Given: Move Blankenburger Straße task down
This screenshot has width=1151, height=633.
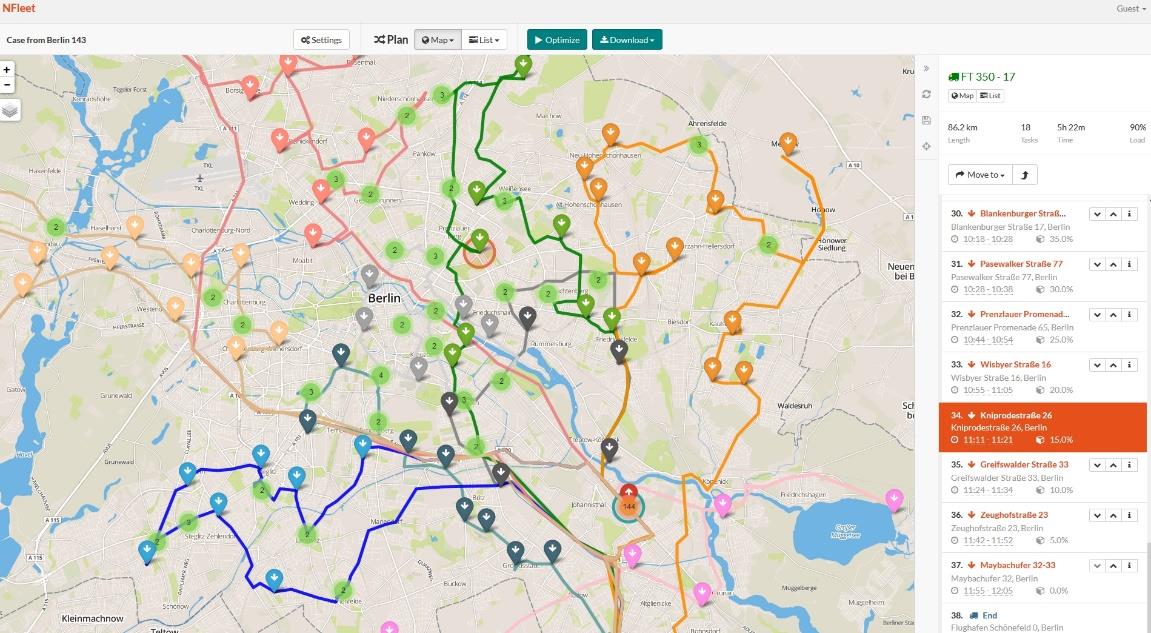Looking at the screenshot, I should [x=1097, y=214].
